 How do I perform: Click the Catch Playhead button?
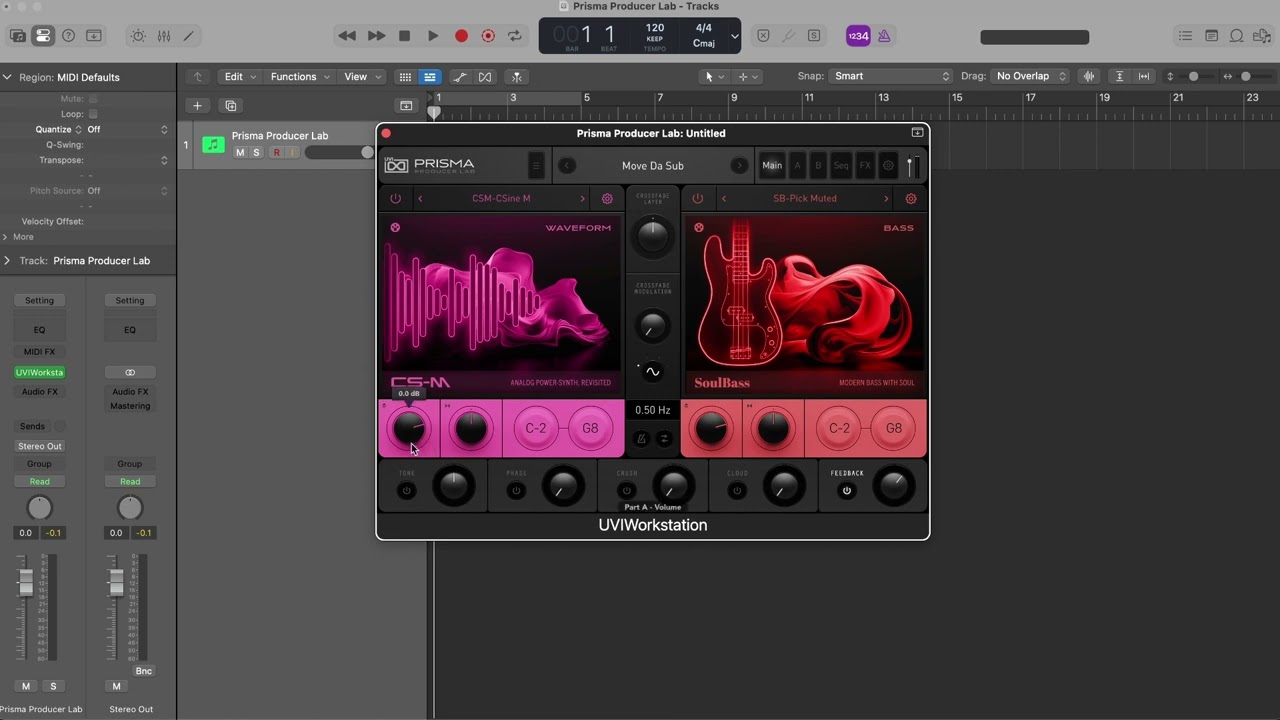[x=517, y=77]
